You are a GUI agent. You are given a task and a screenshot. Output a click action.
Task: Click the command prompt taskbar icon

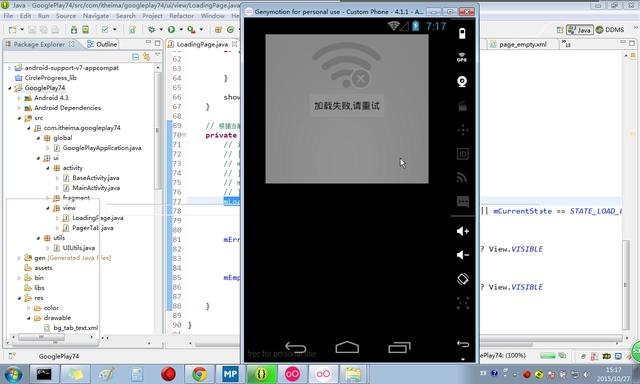click(44, 374)
